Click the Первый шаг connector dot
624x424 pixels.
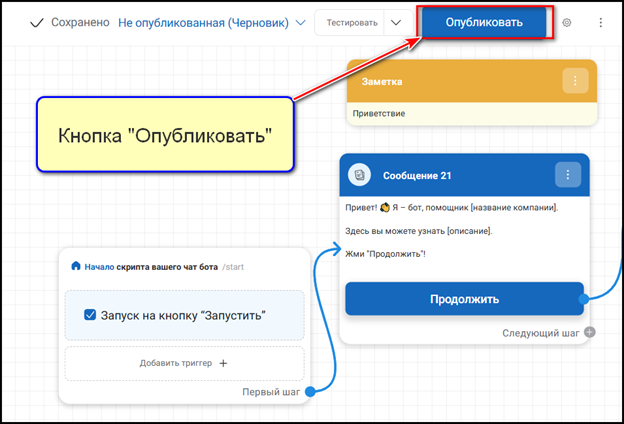coord(309,391)
